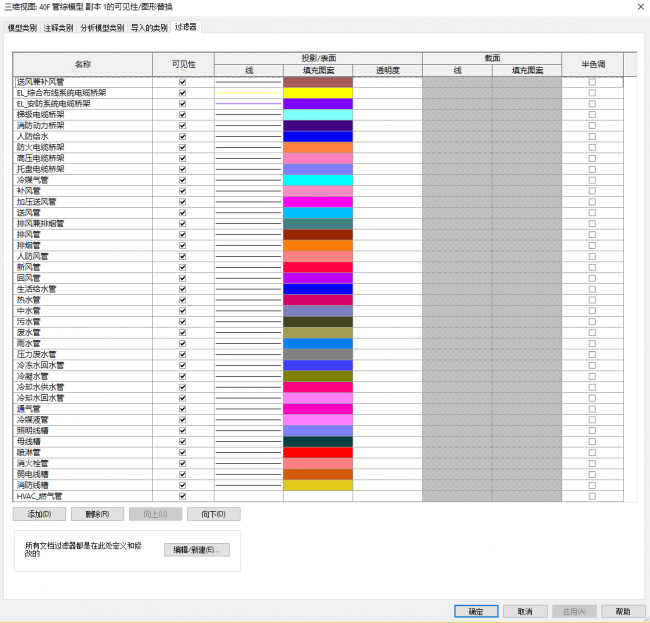Enable halftone for 送风兼补风管 row
Screen dimensions: 650x623
coord(592,82)
